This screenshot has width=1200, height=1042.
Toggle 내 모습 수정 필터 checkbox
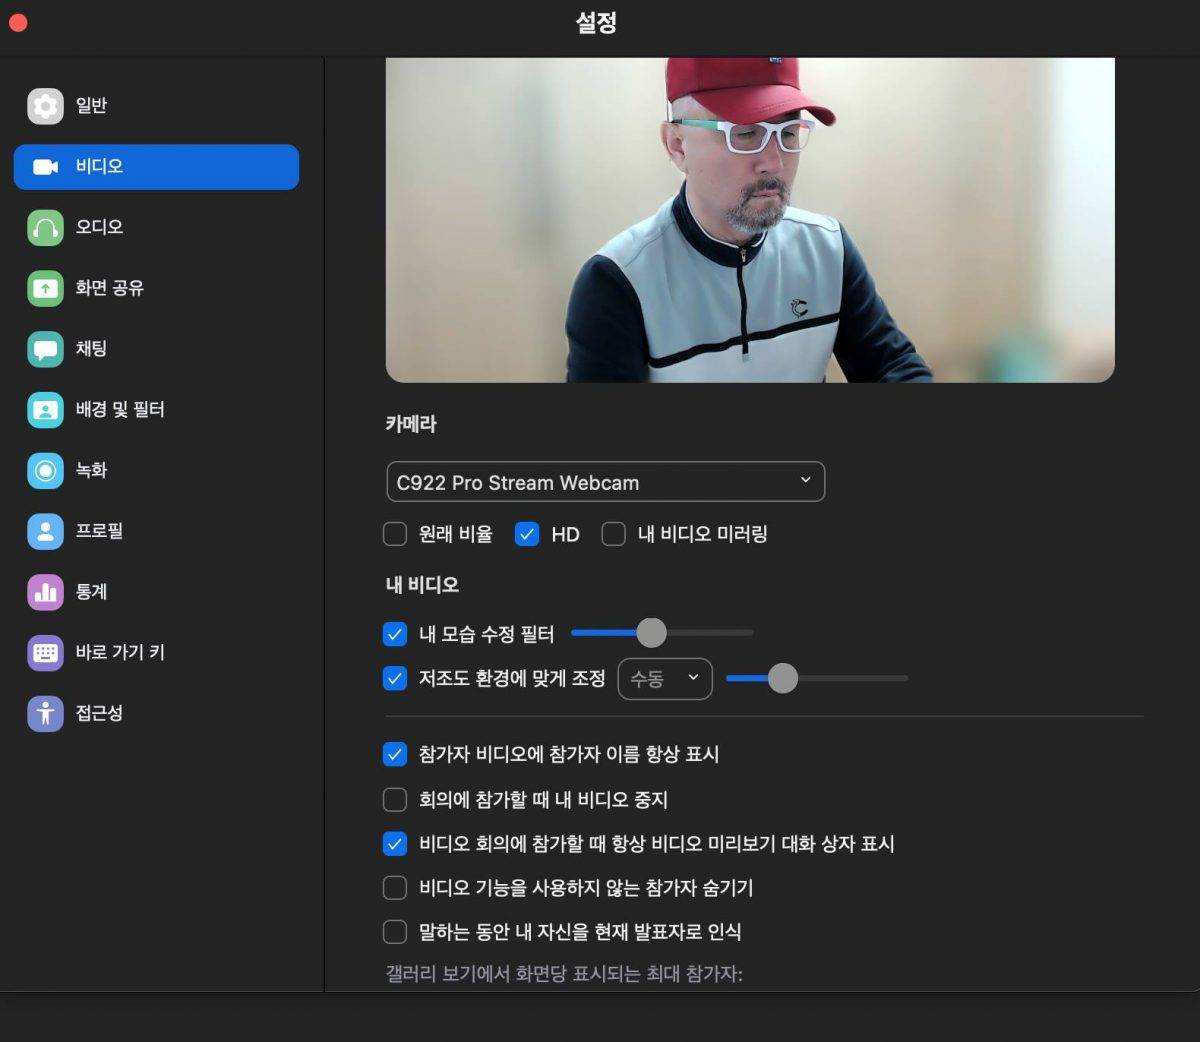coord(395,634)
